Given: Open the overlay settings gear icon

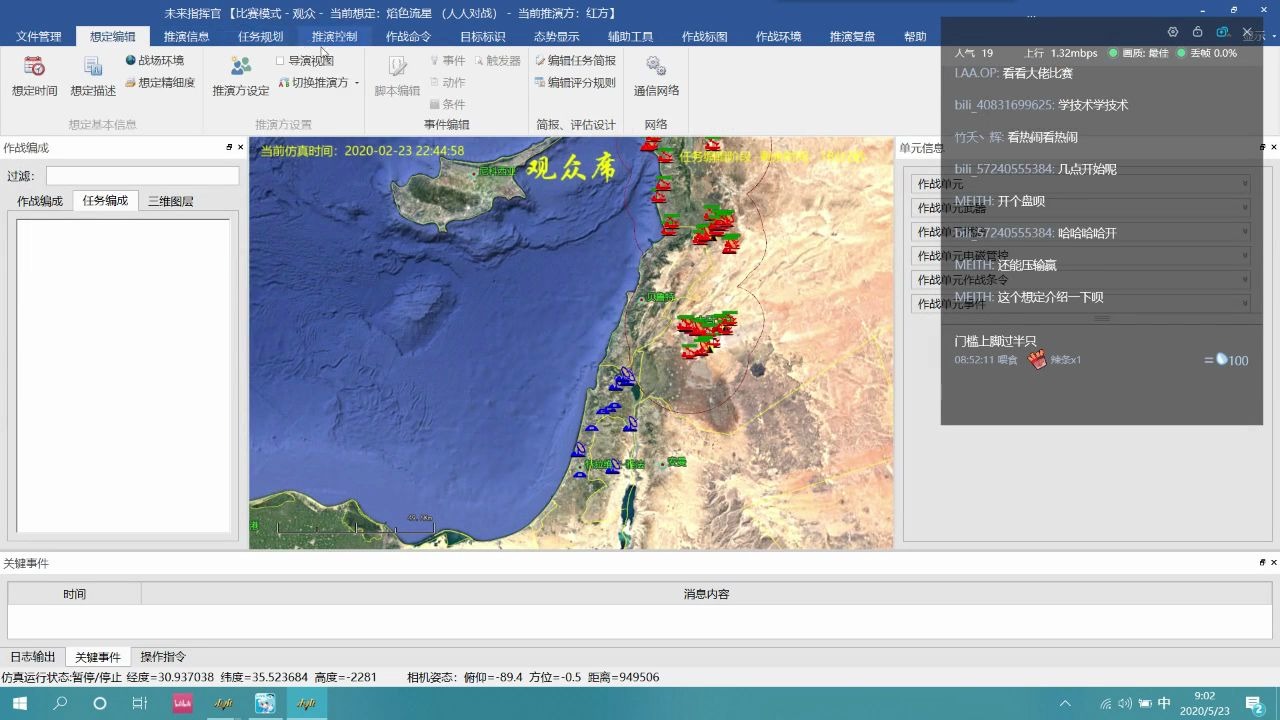Looking at the screenshot, I should click(x=1173, y=32).
